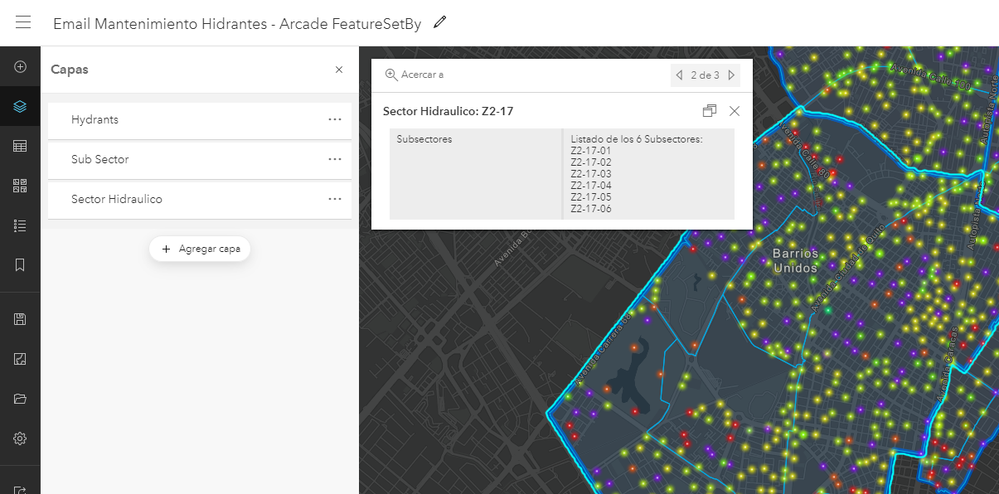Screen dimensions: 999x494
Task: Click the Open folder sidebar icon
Action: 20,399
